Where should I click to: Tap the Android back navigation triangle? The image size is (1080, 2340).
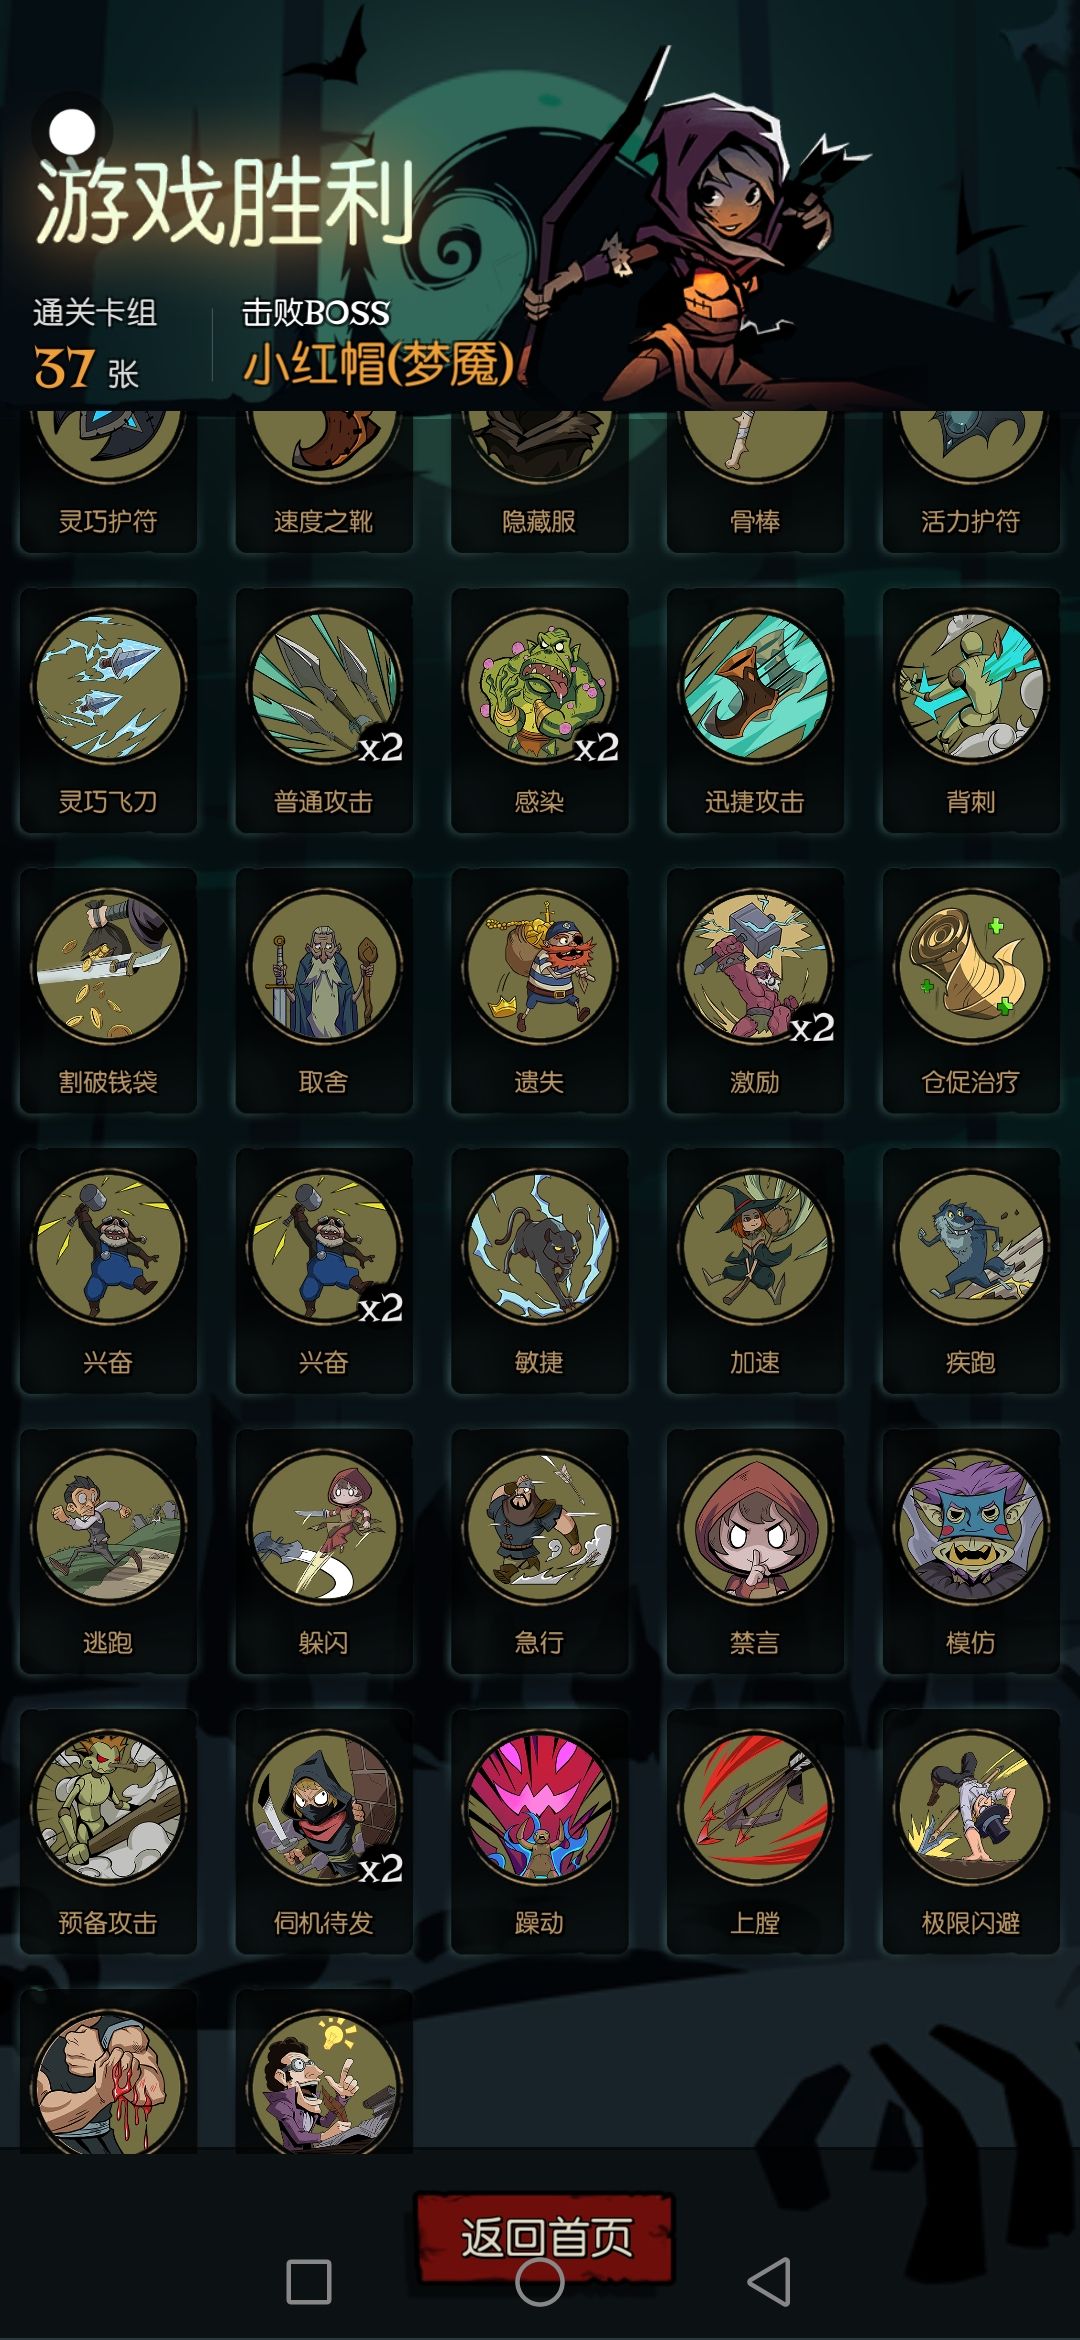769,2282
